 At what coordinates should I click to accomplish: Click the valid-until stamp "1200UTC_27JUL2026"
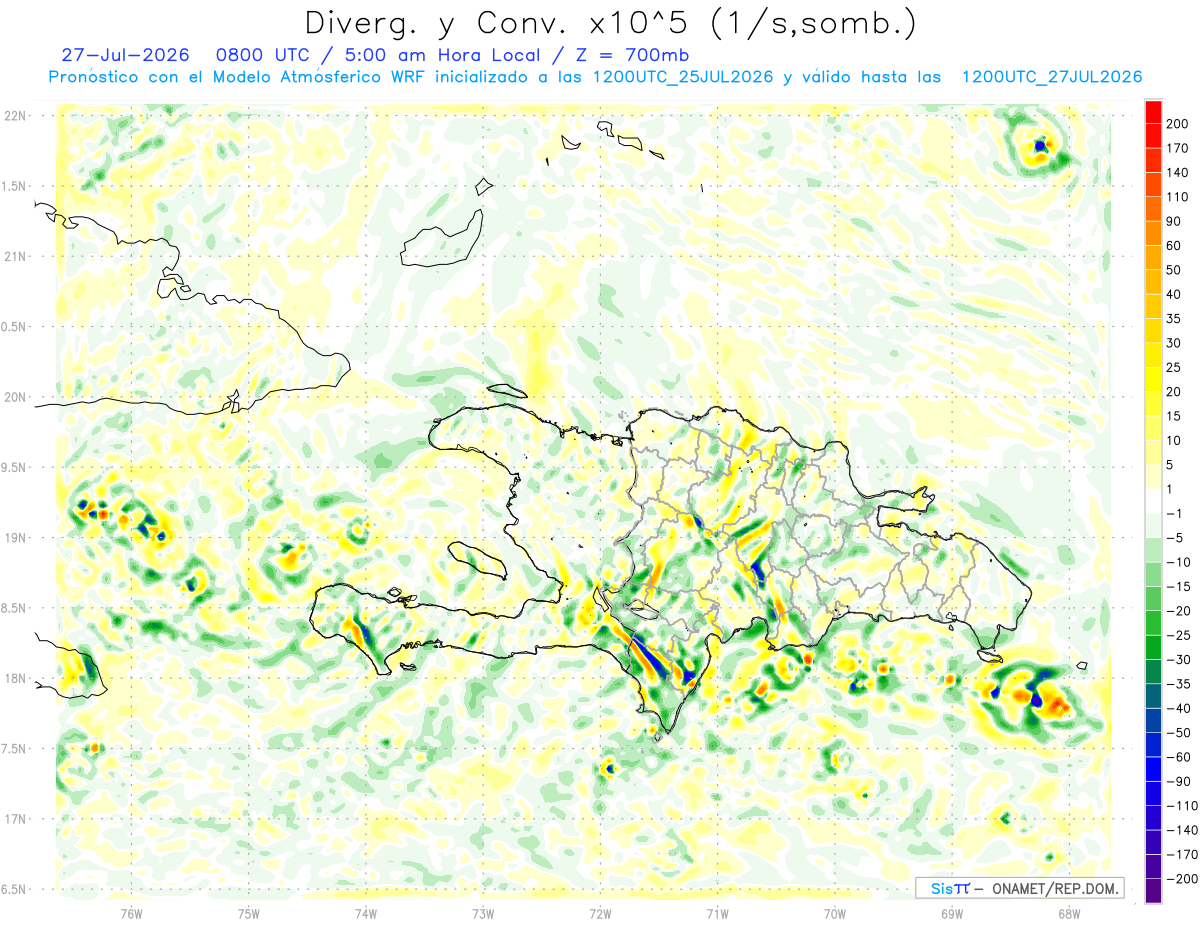[1051, 77]
